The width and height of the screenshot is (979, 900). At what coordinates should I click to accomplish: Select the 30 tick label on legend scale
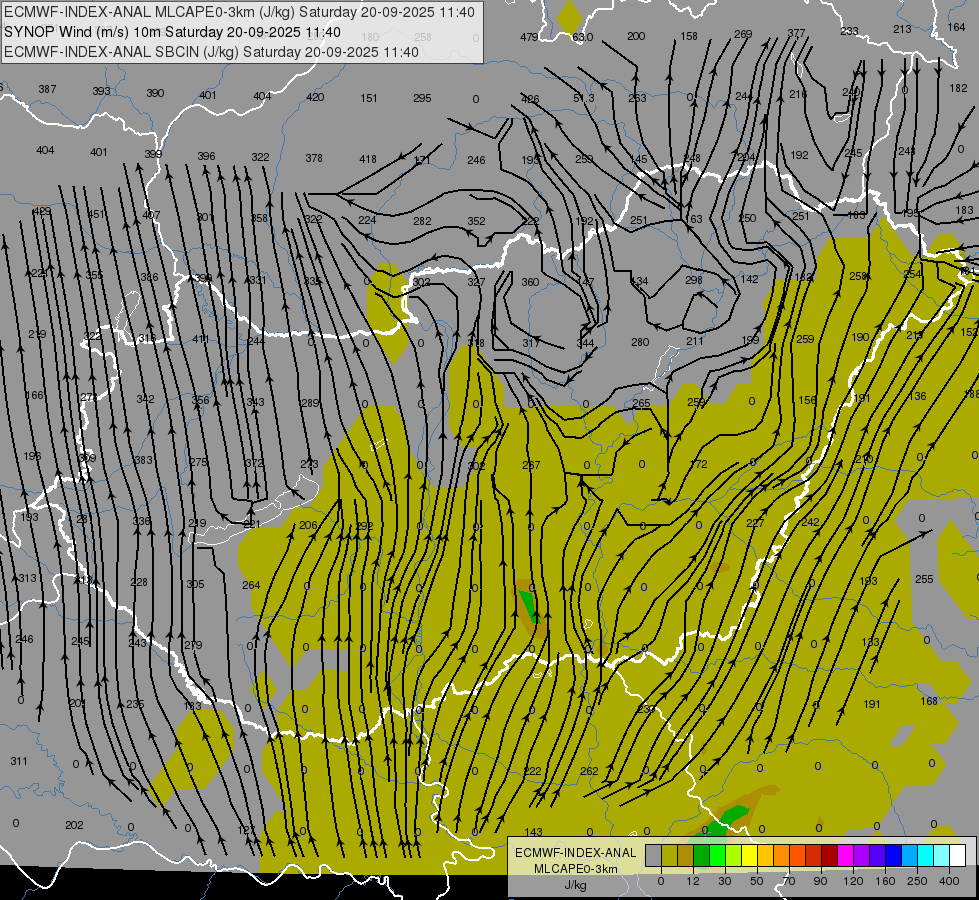pyautogui.click(x=725, y=881)
